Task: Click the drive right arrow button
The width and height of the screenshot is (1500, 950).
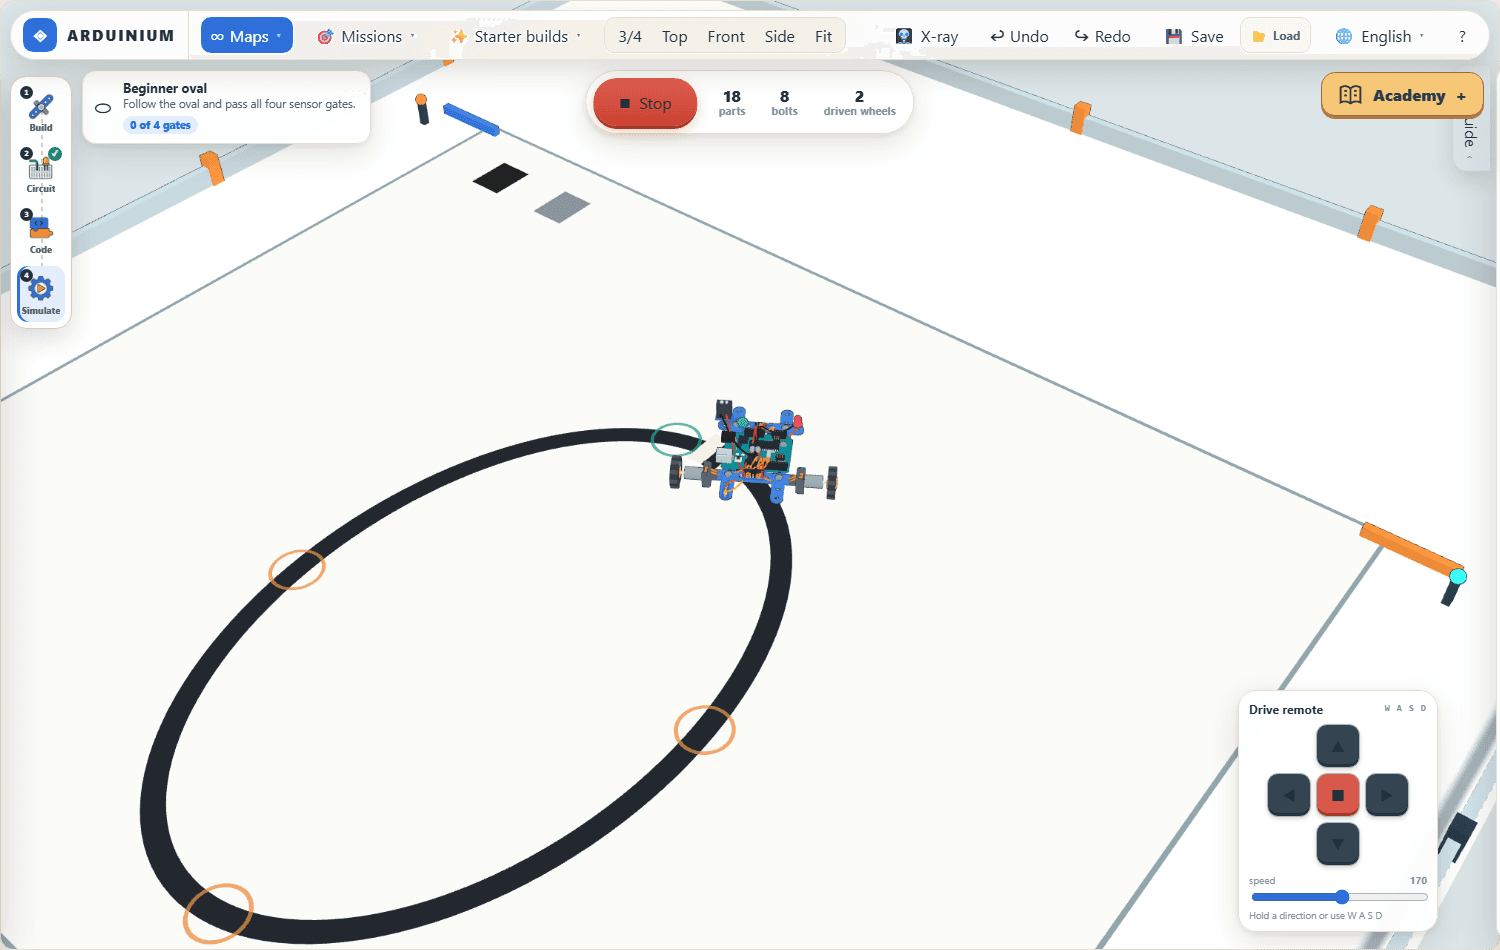Action: [x=1387, y=795]
